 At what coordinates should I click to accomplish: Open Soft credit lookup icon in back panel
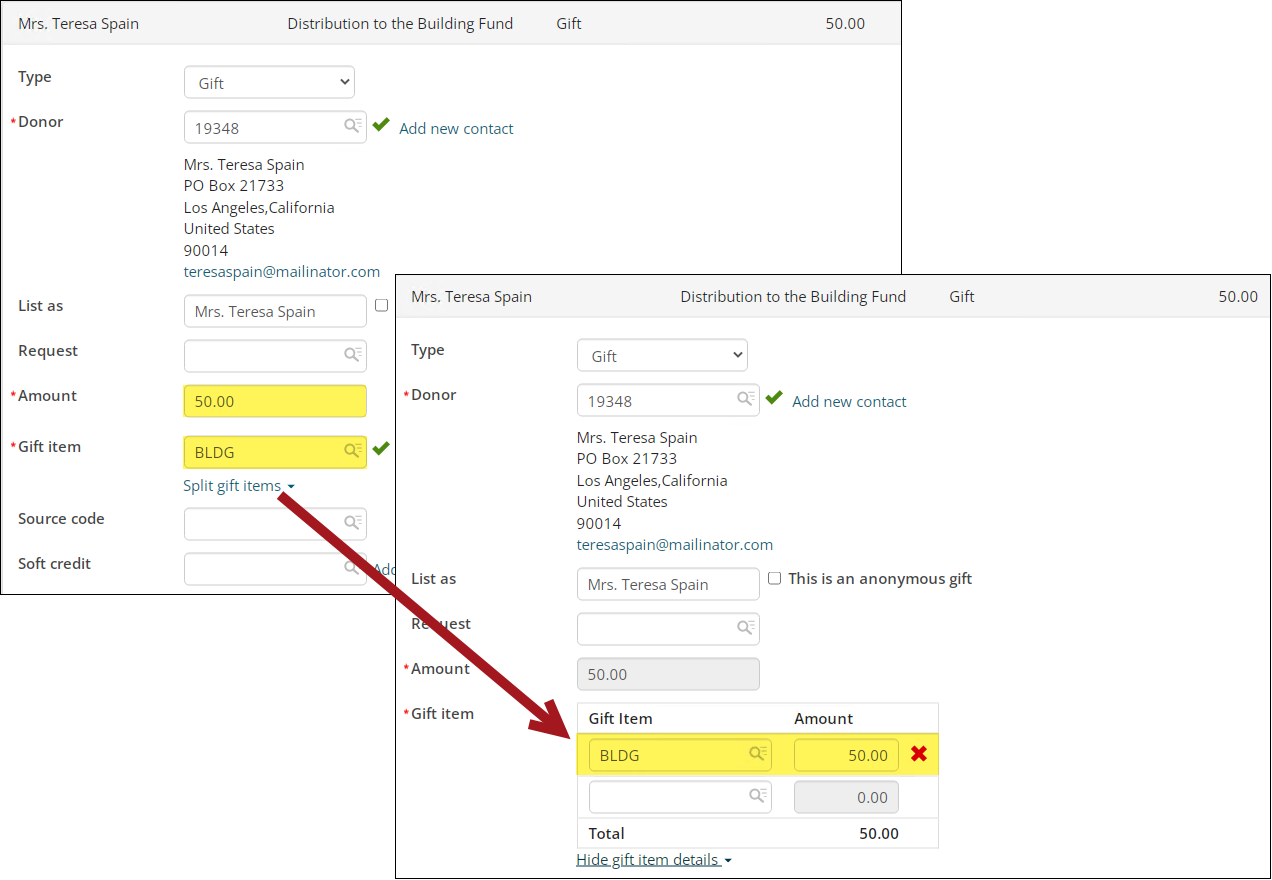(x=354, y=567)
